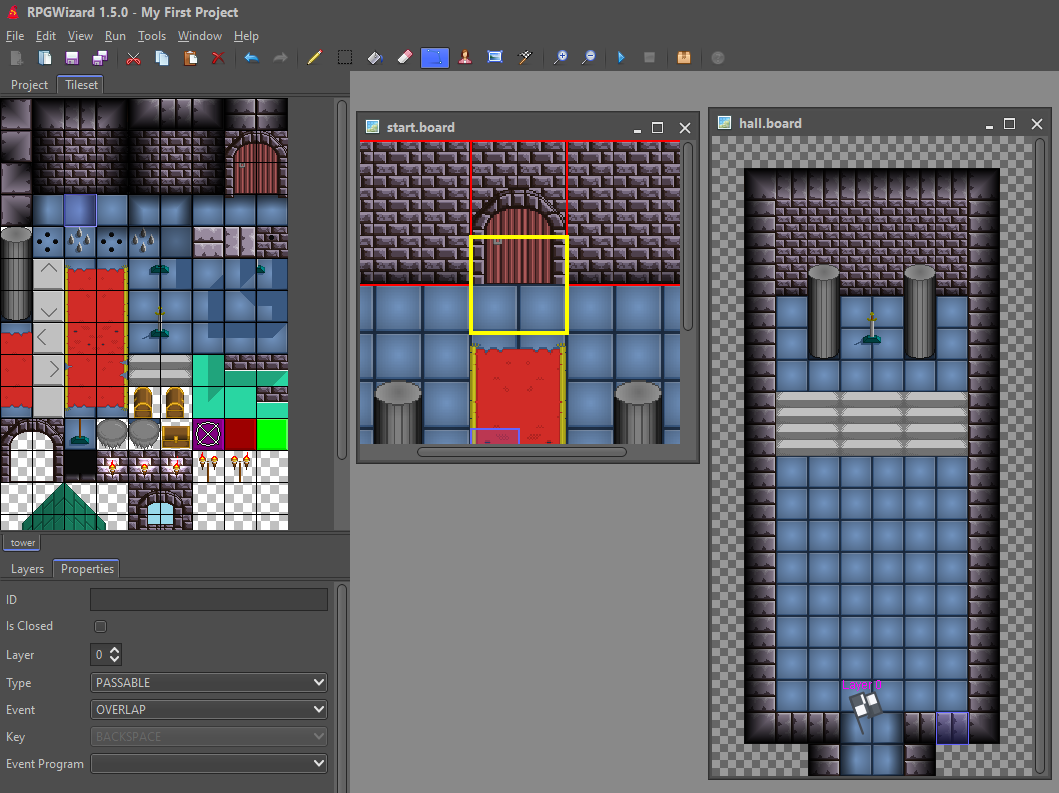Select the start position flag tool
This screenshot has width=1059, height=793.
point(525,58)
